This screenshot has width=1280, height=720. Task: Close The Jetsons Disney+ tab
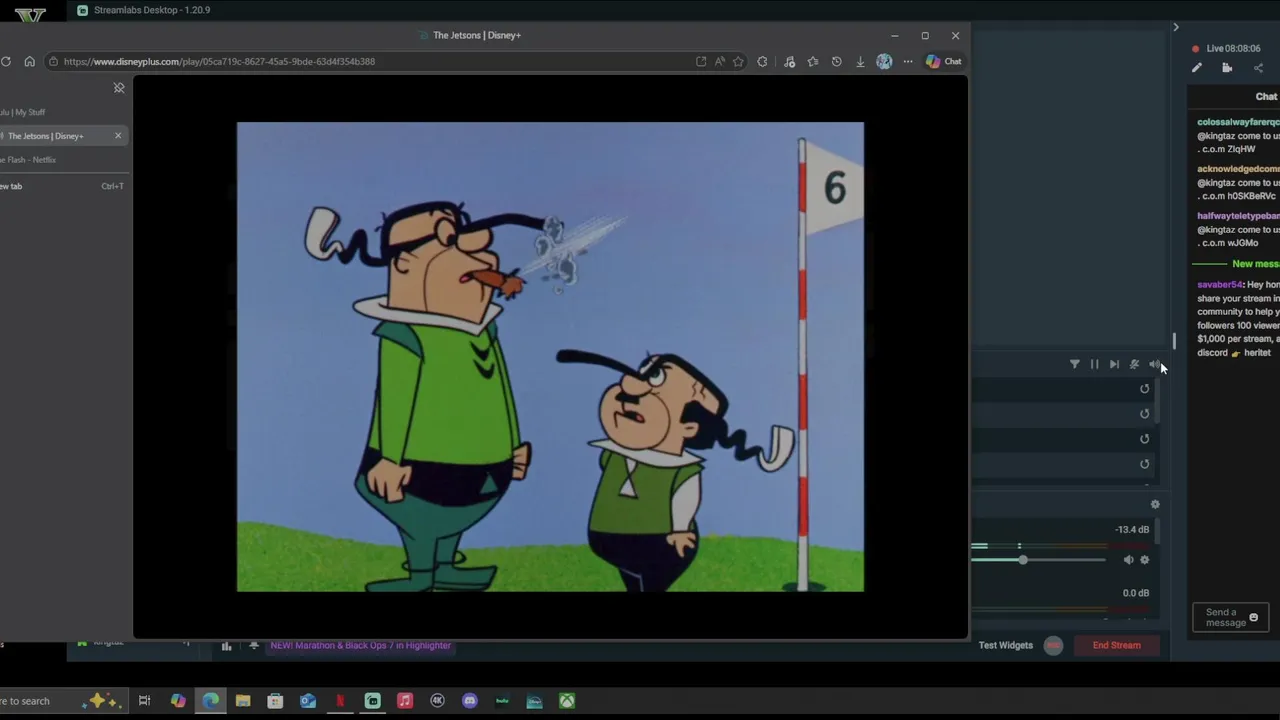tap(118, 136)
